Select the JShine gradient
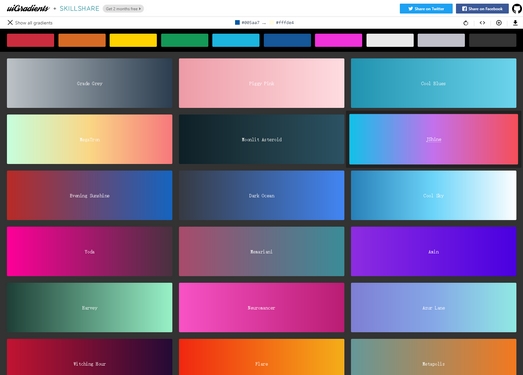 point(434,139)
